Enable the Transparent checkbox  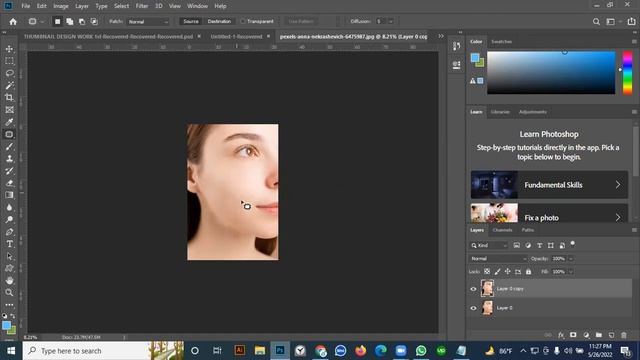click(x=243, y=21)
